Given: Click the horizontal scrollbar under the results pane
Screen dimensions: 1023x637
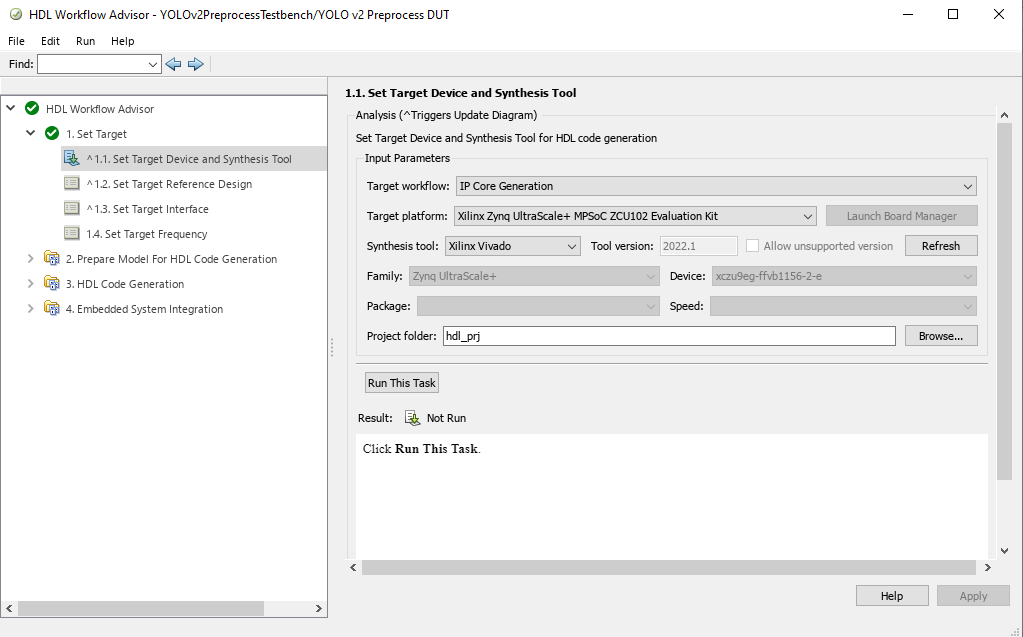Looking at the screenshot, I should point(668,568).
